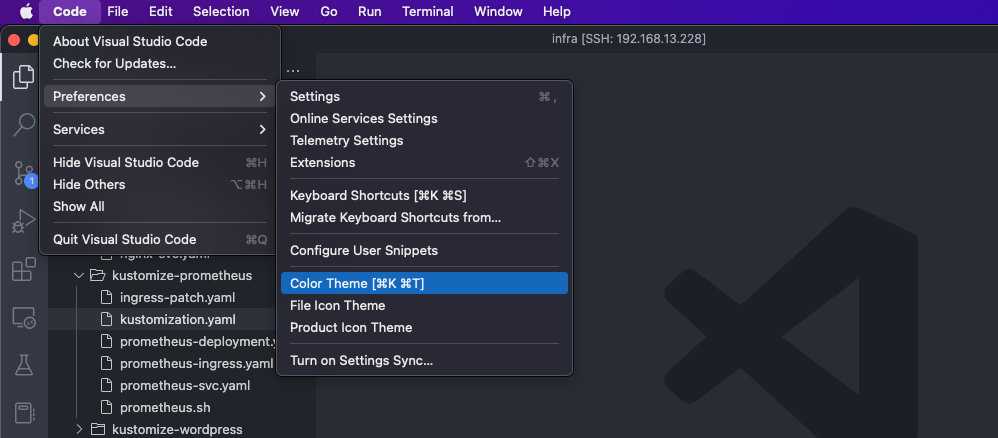Choose Extensions in Preferences submenu
The image size is (998, 438).
pyautogui.click(x=424, y=162)
